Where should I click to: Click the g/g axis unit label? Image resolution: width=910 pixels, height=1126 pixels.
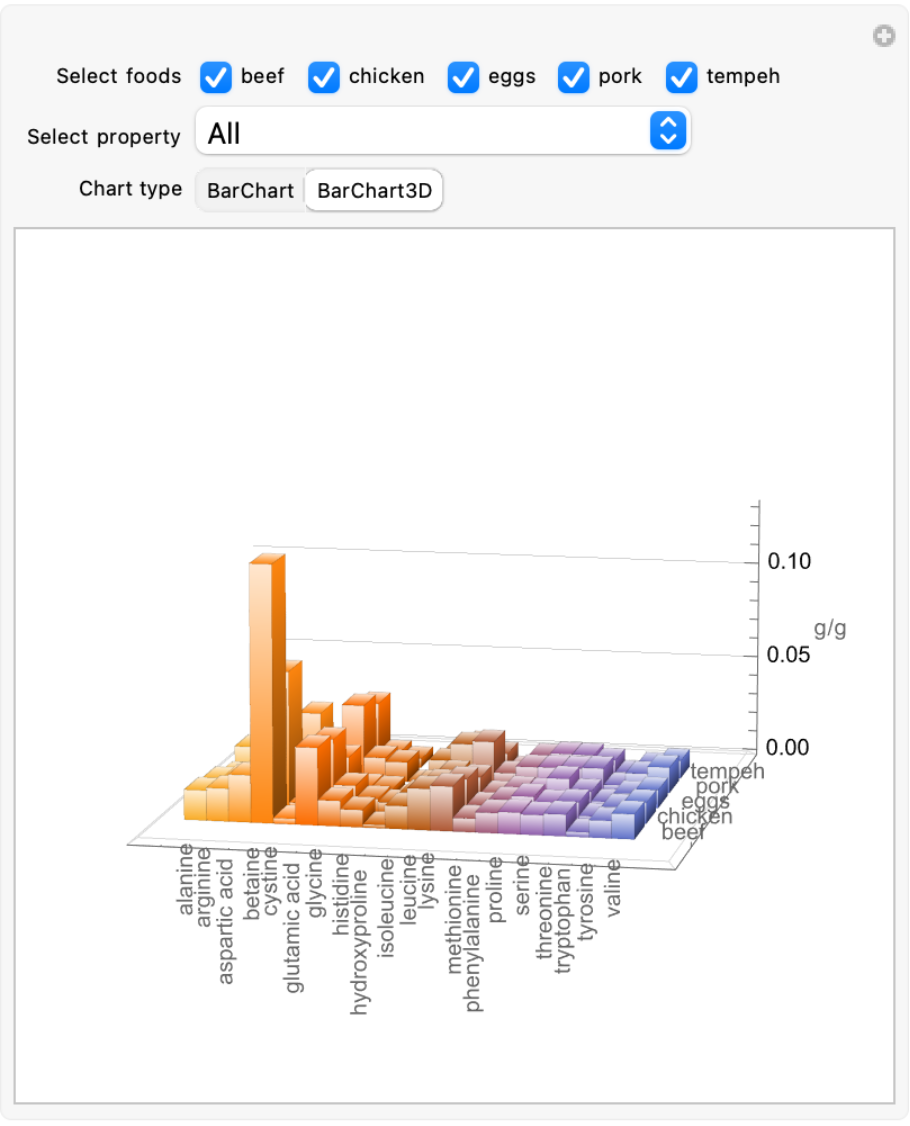pos(830,629)
